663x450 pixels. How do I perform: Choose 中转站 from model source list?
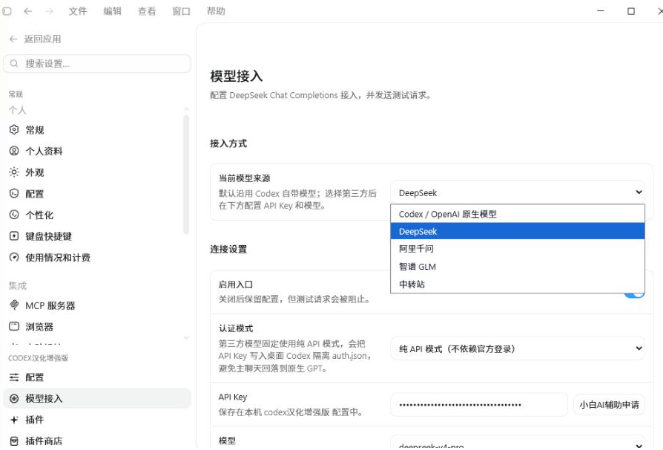(517, 284)
